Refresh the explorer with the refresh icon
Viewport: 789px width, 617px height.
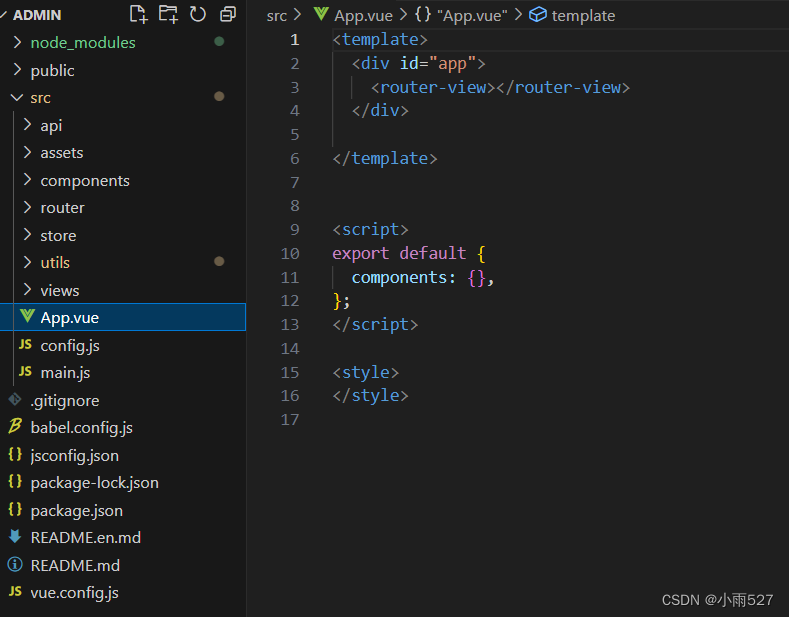[x=198, y=15]
